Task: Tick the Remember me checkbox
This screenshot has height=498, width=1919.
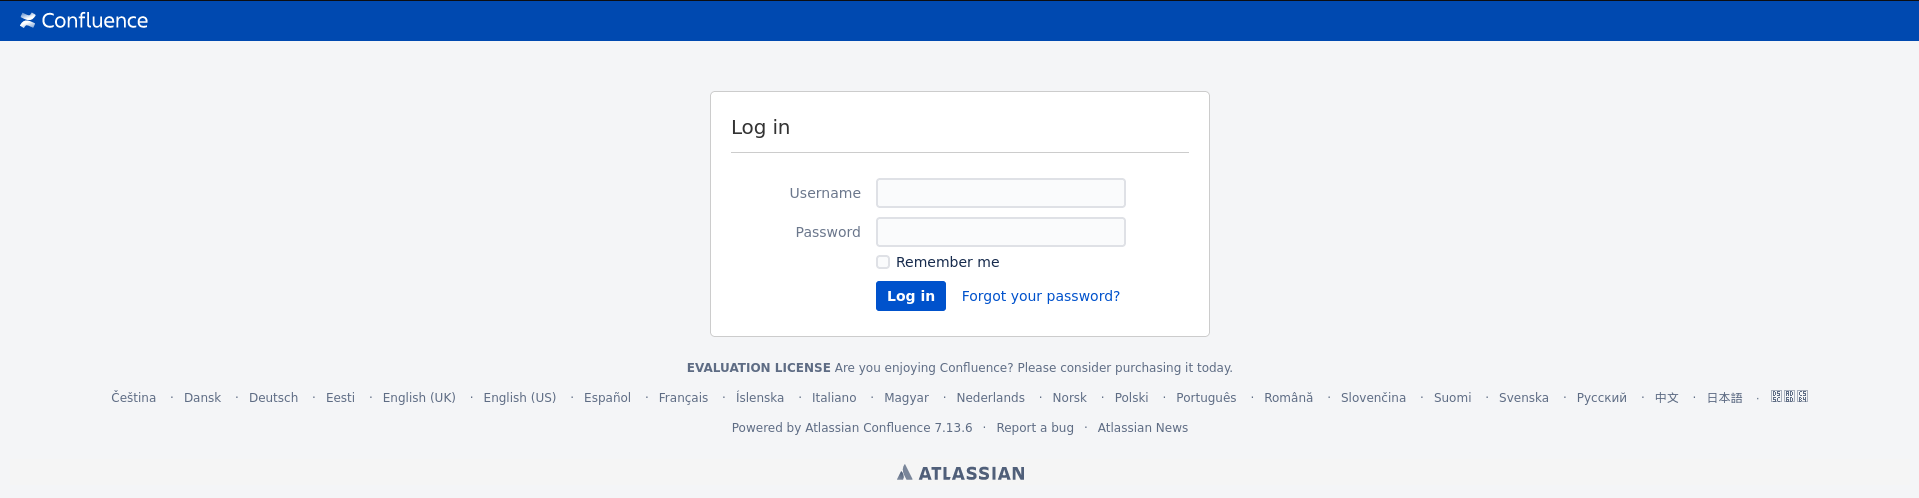Action: point(883,262)
